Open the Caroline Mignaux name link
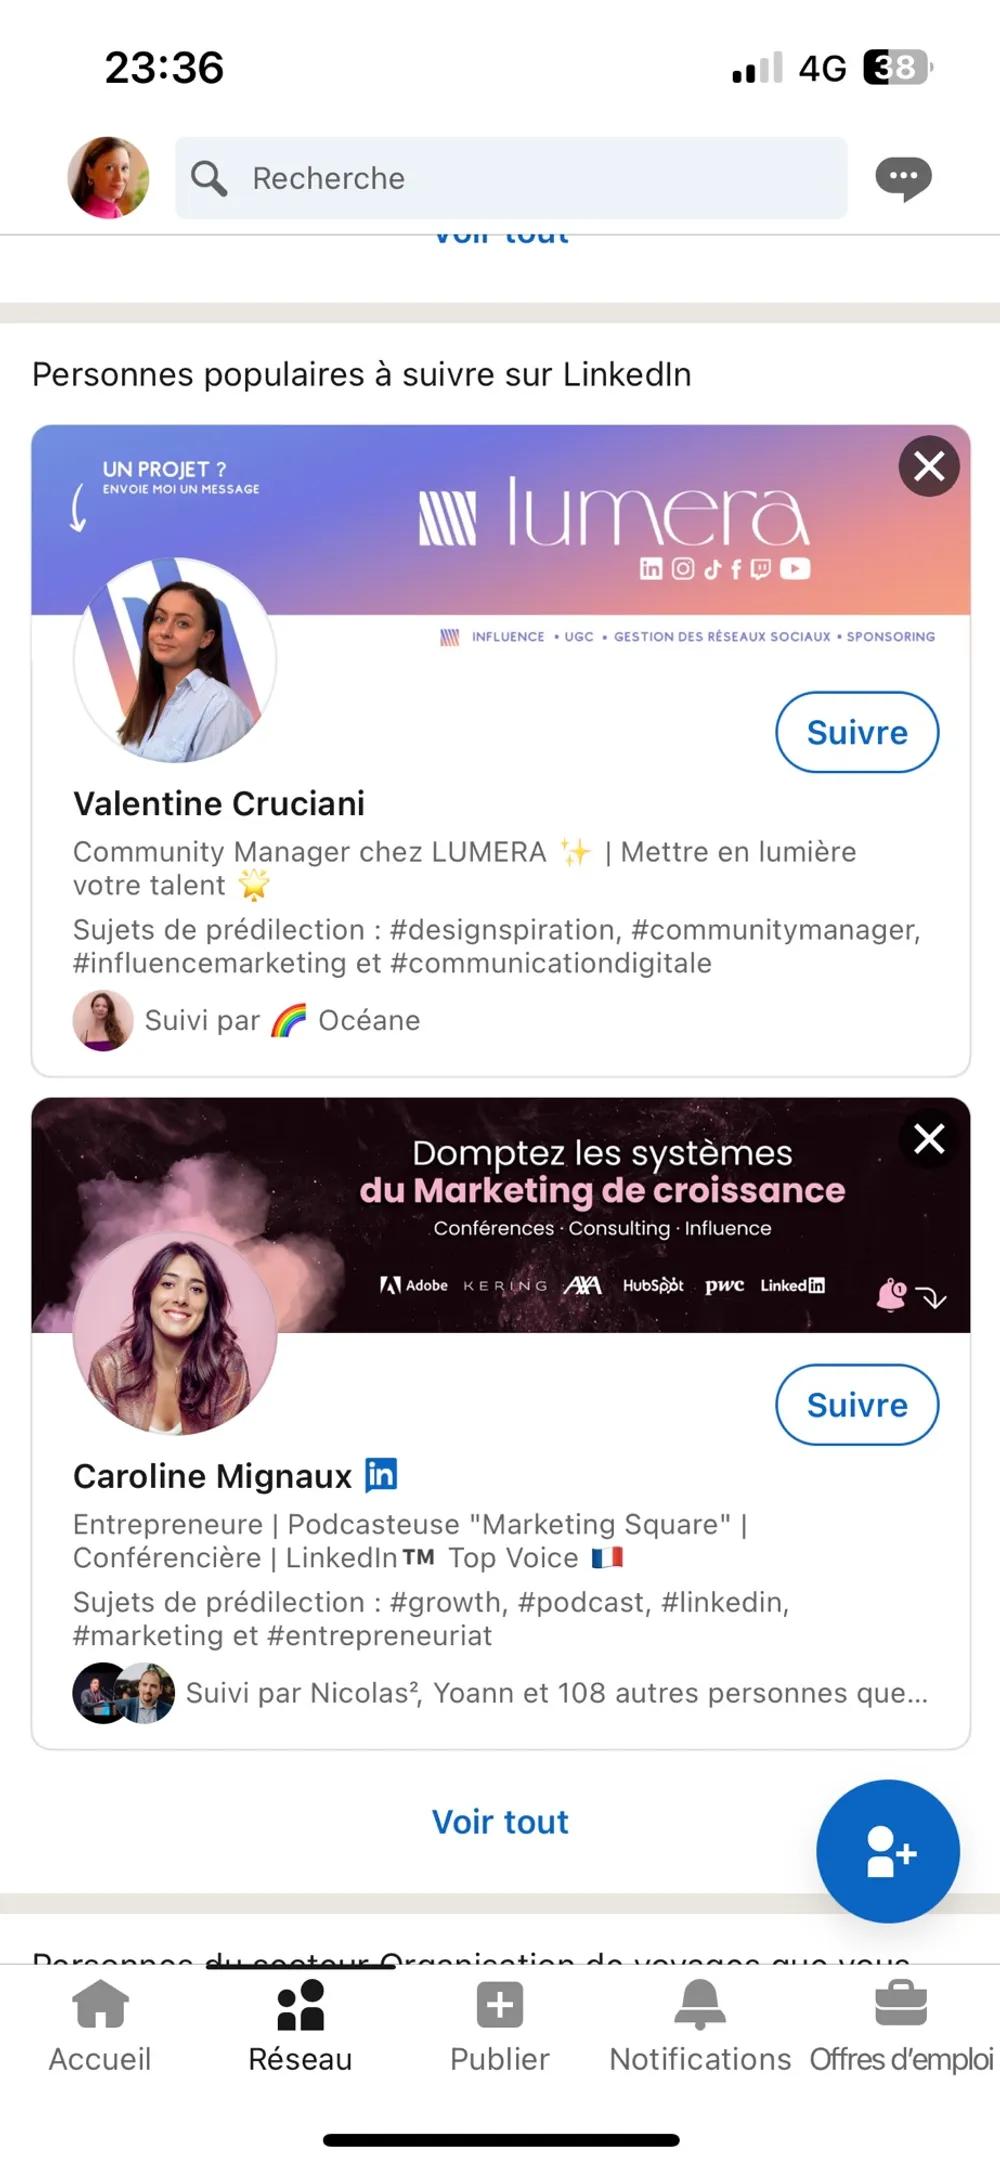 point(212,1476)
